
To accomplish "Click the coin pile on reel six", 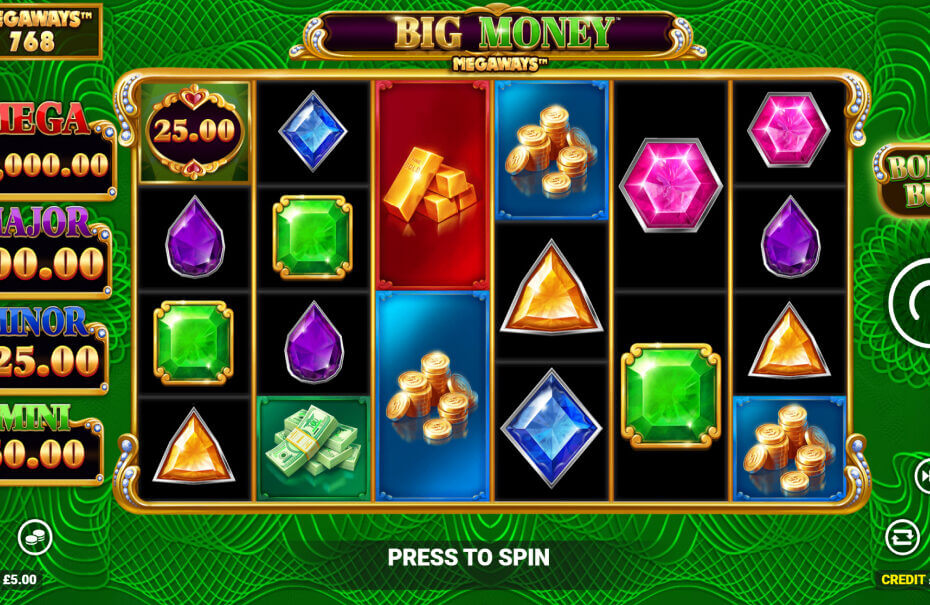I will click(789, 448).
